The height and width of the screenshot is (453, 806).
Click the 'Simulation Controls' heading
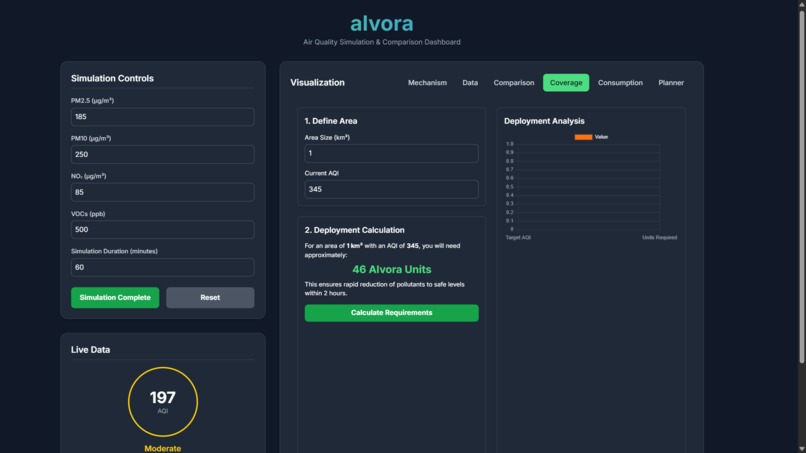[x=112, y=78]
